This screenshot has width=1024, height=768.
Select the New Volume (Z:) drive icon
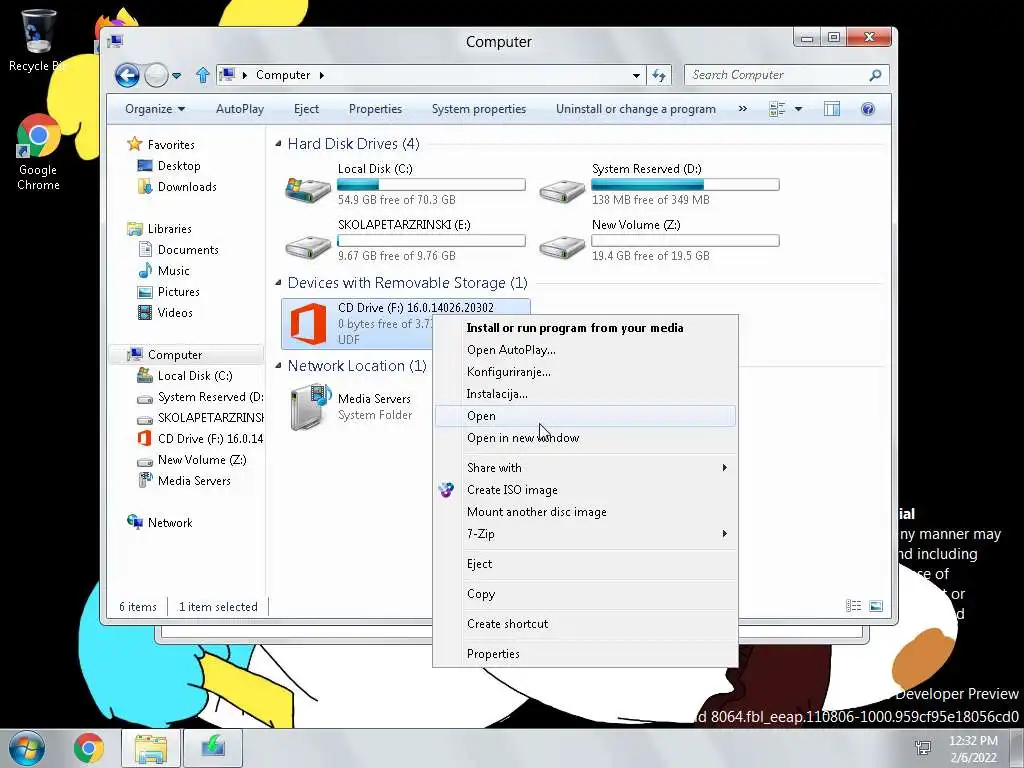[562, 246]
